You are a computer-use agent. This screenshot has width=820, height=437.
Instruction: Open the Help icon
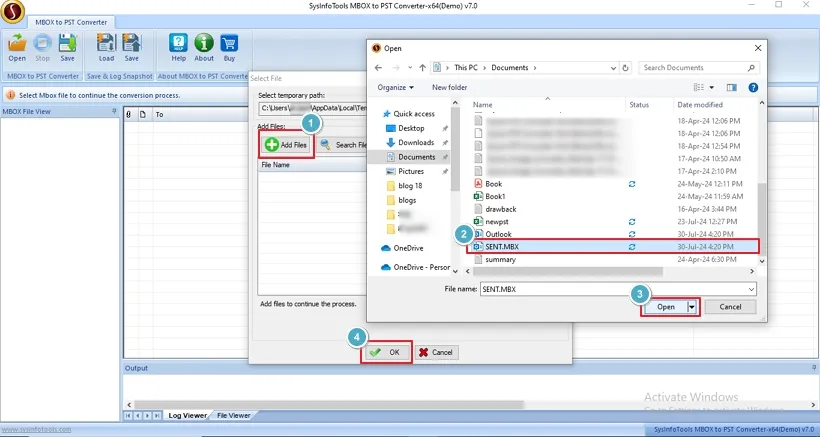click(178, 48)
